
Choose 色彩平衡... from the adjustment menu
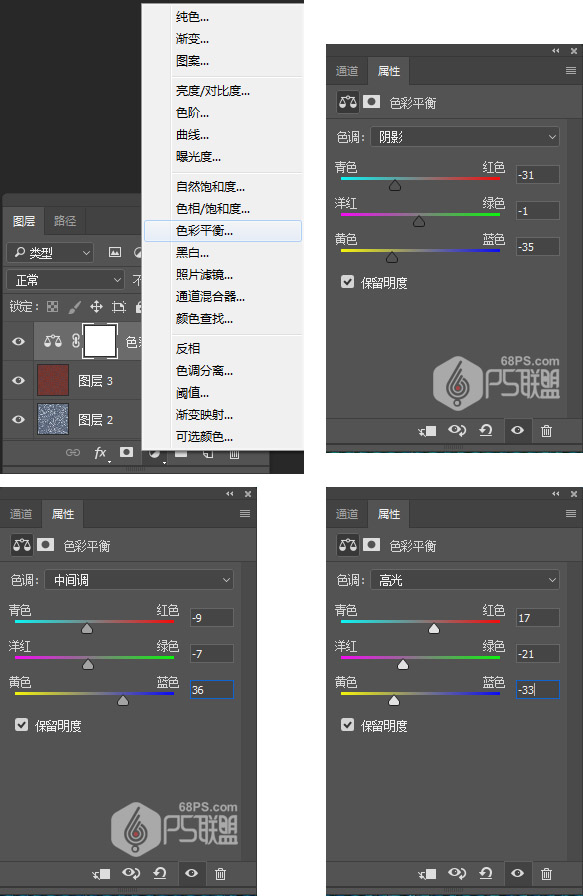click(x=223, y=231)
